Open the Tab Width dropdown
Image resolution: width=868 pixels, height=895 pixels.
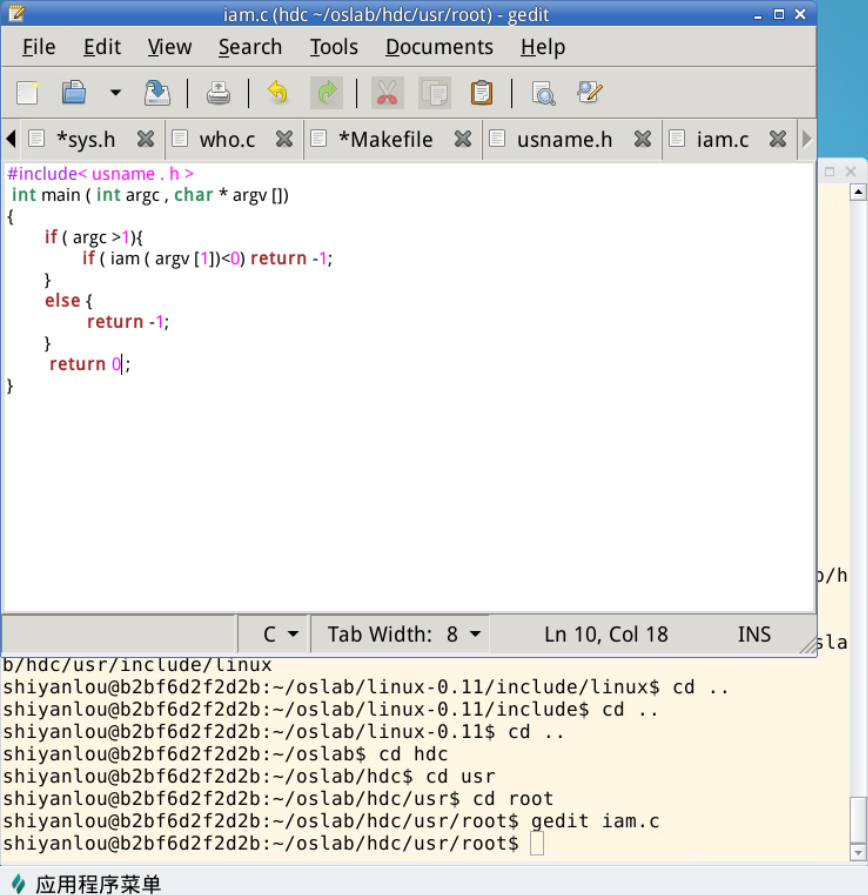[404, 634]
